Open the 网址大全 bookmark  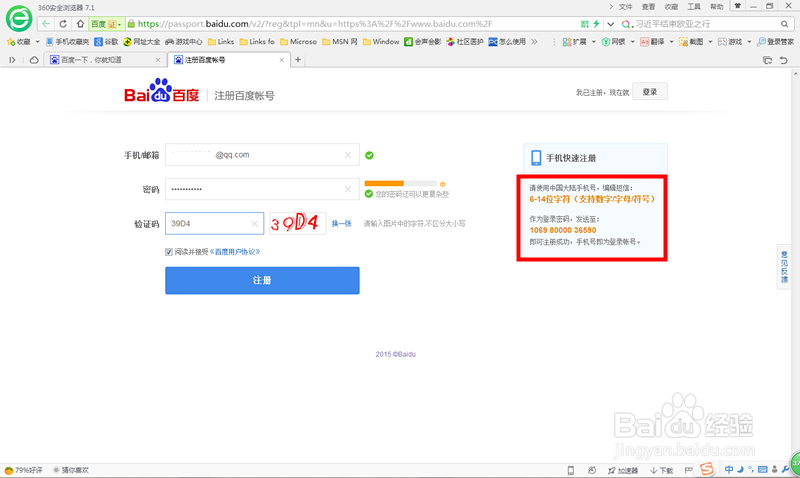point(141,42)
